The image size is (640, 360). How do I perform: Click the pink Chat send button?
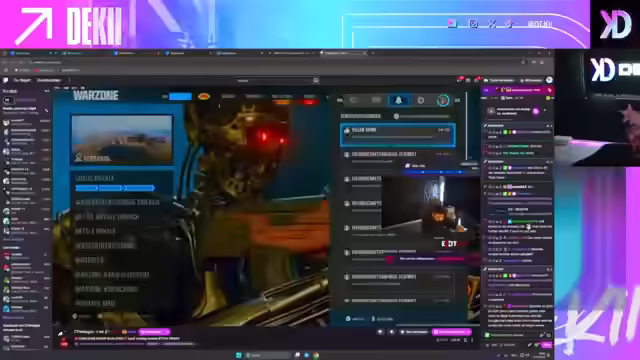547,345
